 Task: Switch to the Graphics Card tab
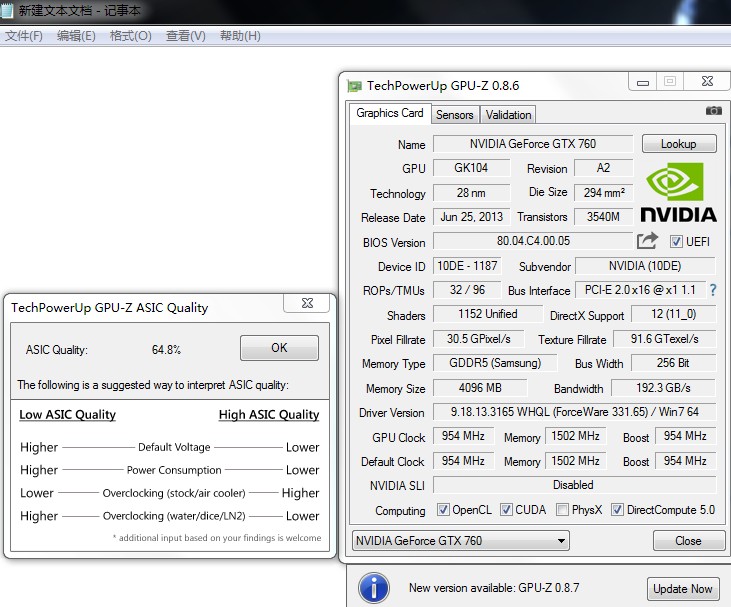coord(390,113)
